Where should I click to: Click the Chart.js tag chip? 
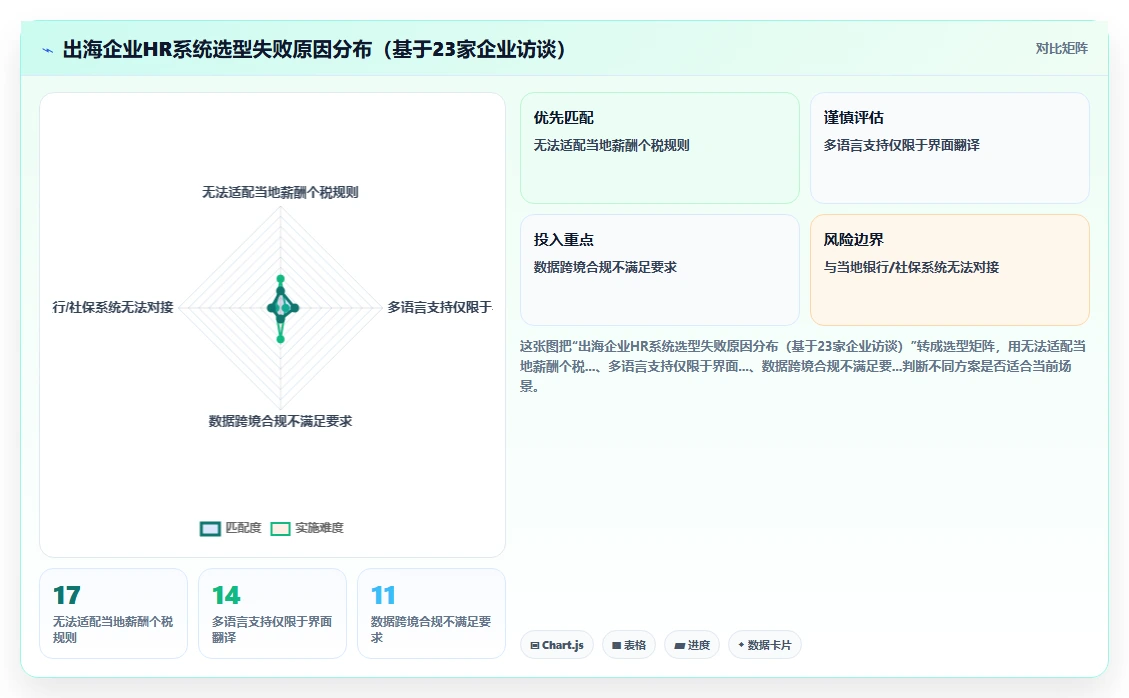pyautogui.click(x=557, y=645)
